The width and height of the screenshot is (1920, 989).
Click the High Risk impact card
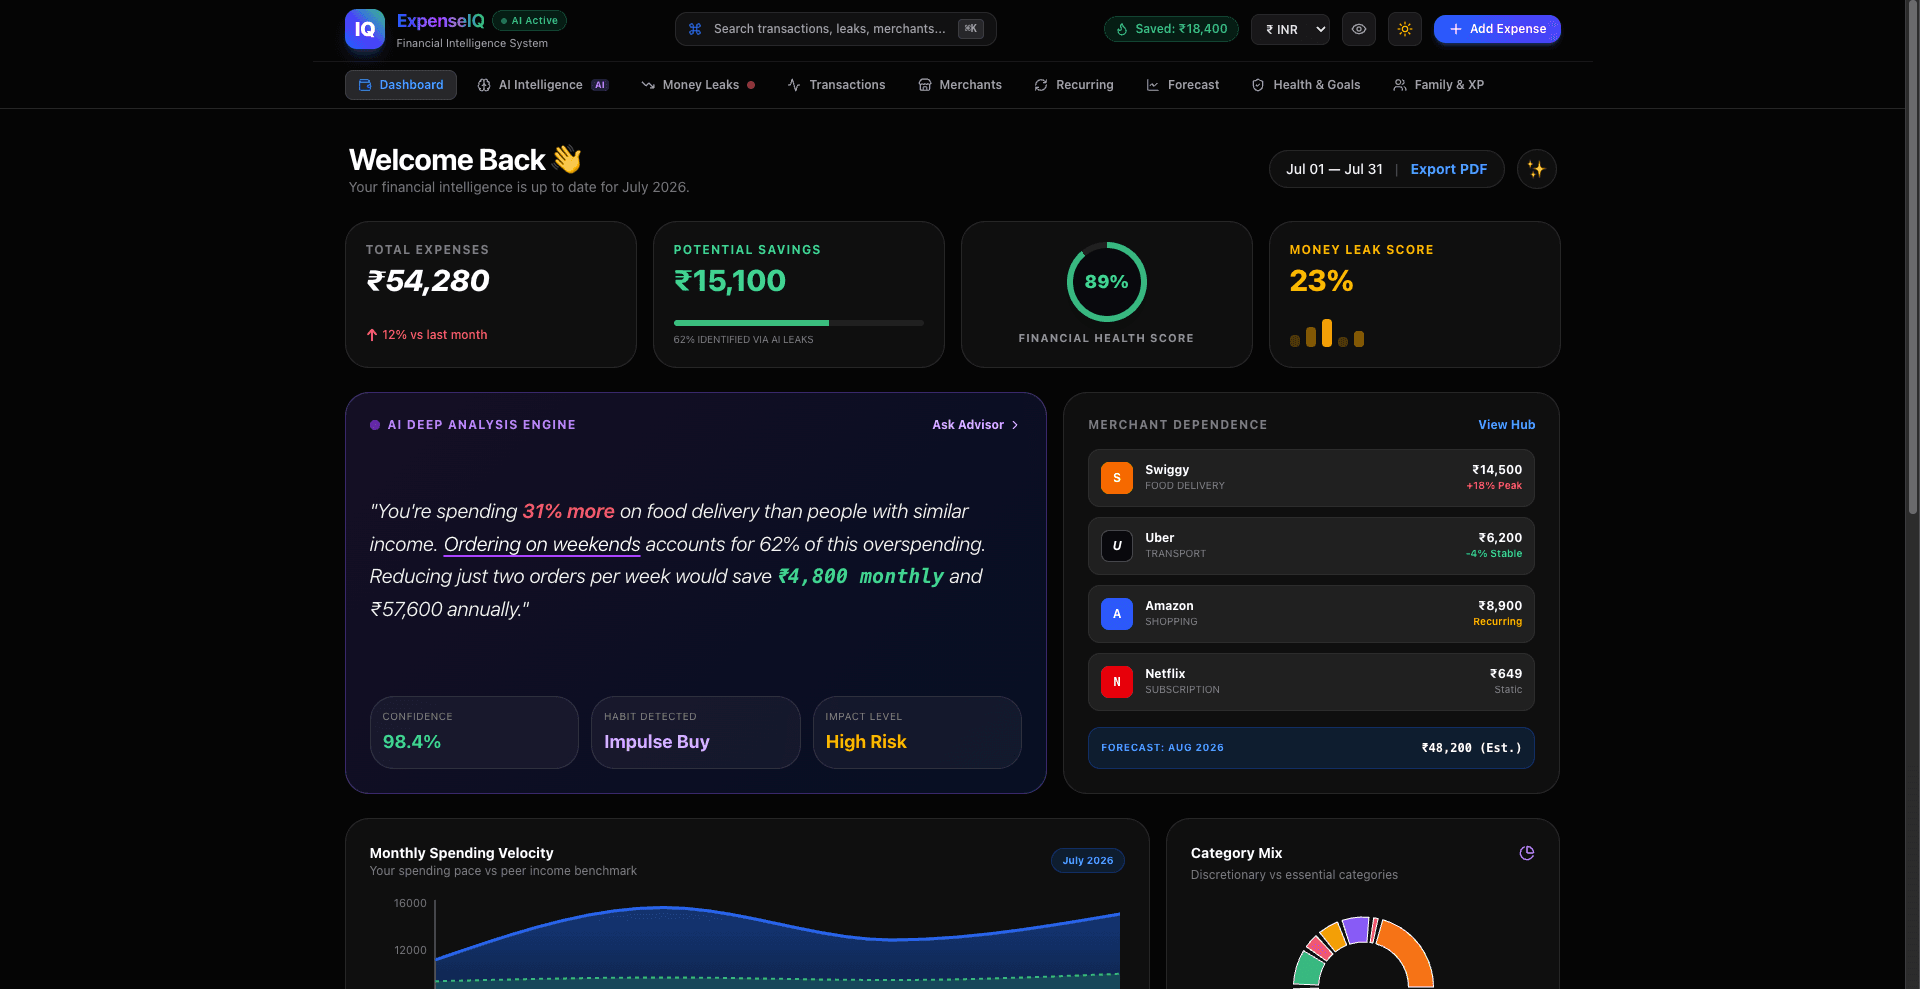tap(917, 732)
